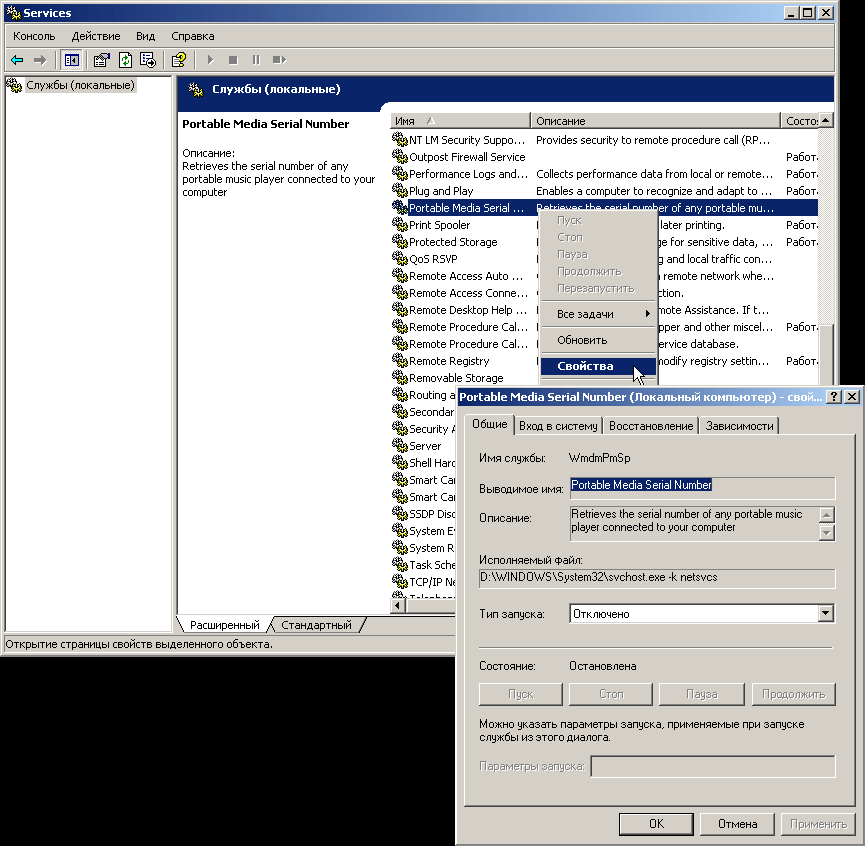
Task: Click the Описание column header
Action: 655,120
